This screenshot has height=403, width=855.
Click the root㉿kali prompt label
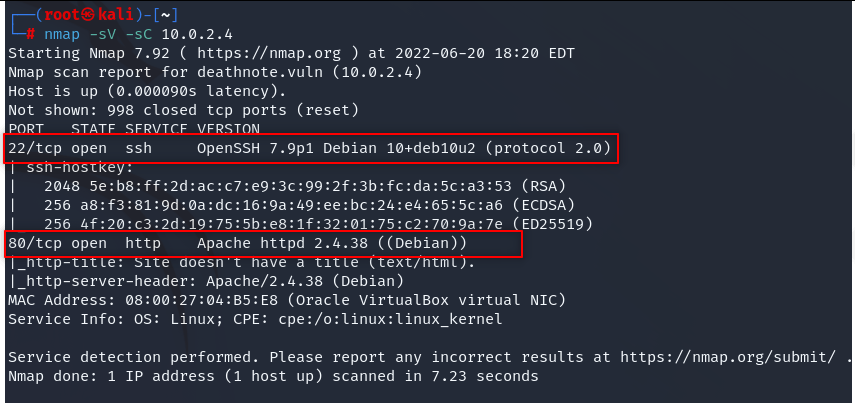pos(89,15)
